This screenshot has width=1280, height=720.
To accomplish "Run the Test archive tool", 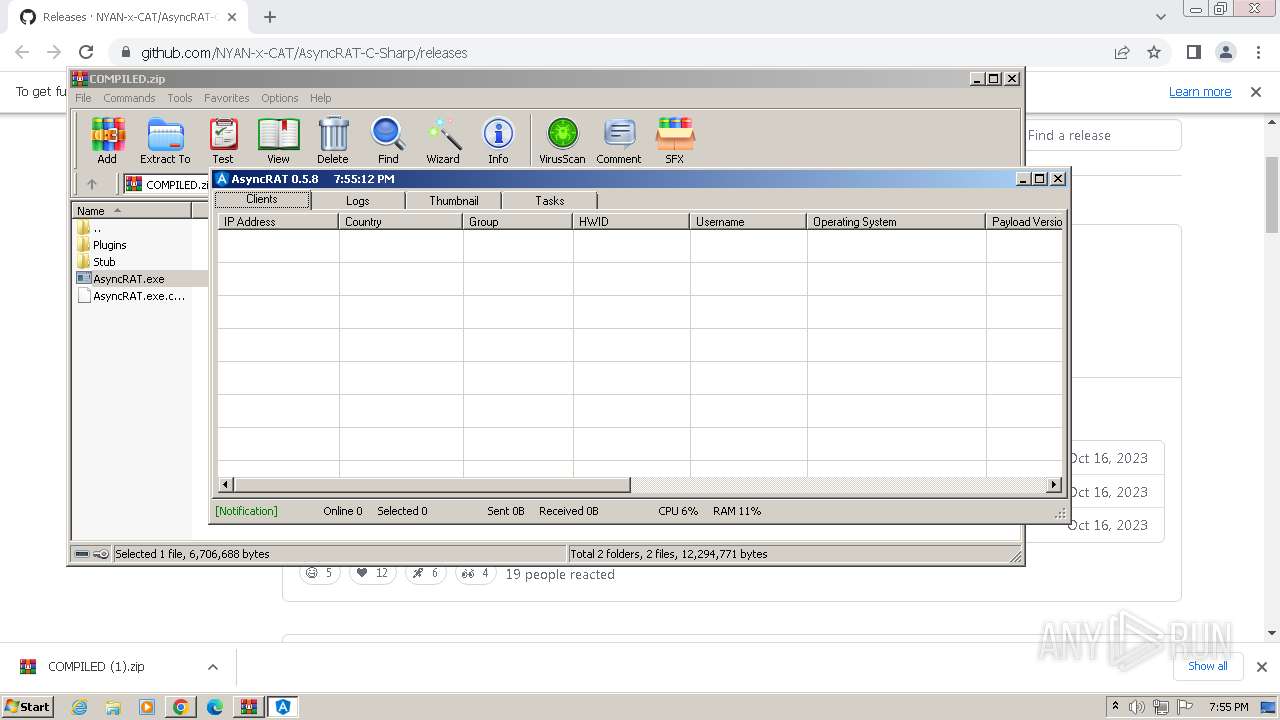I will pos(223,140).
